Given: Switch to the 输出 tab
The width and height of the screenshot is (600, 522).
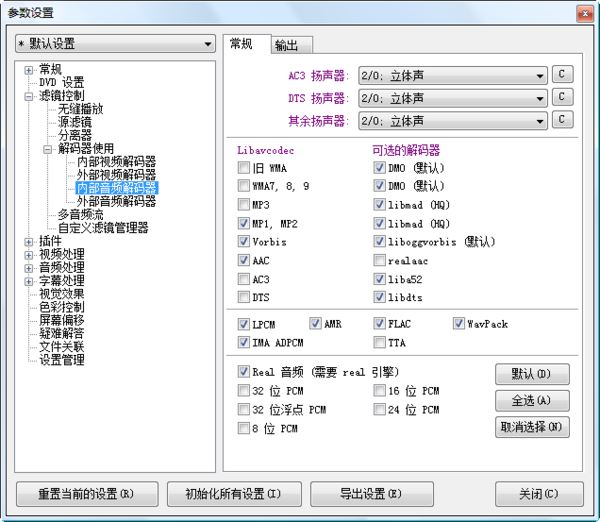Looking at the screenshot, I should click(290, 46).
